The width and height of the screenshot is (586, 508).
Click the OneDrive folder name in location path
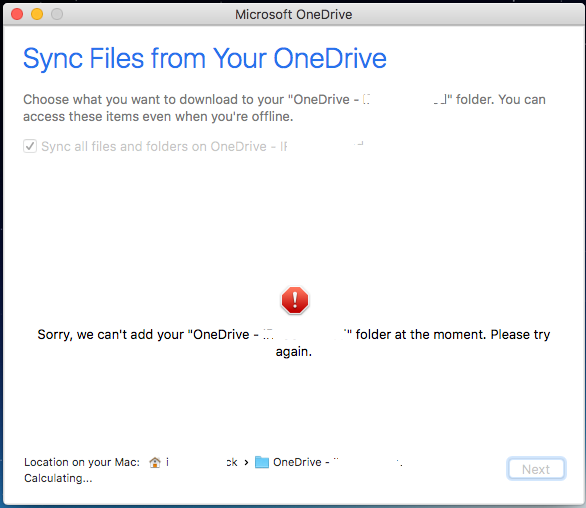337,462
